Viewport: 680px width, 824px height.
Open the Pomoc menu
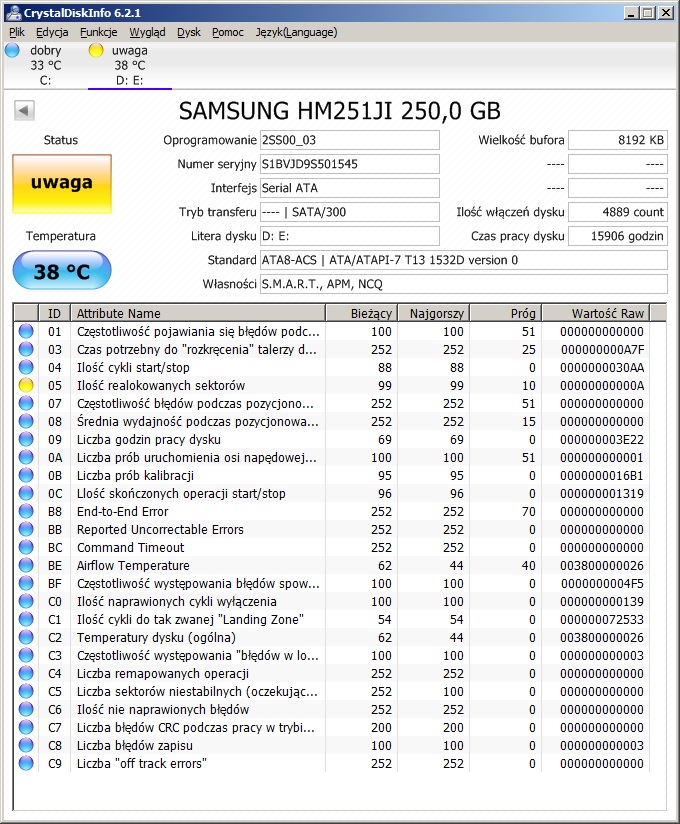[228, 33]
